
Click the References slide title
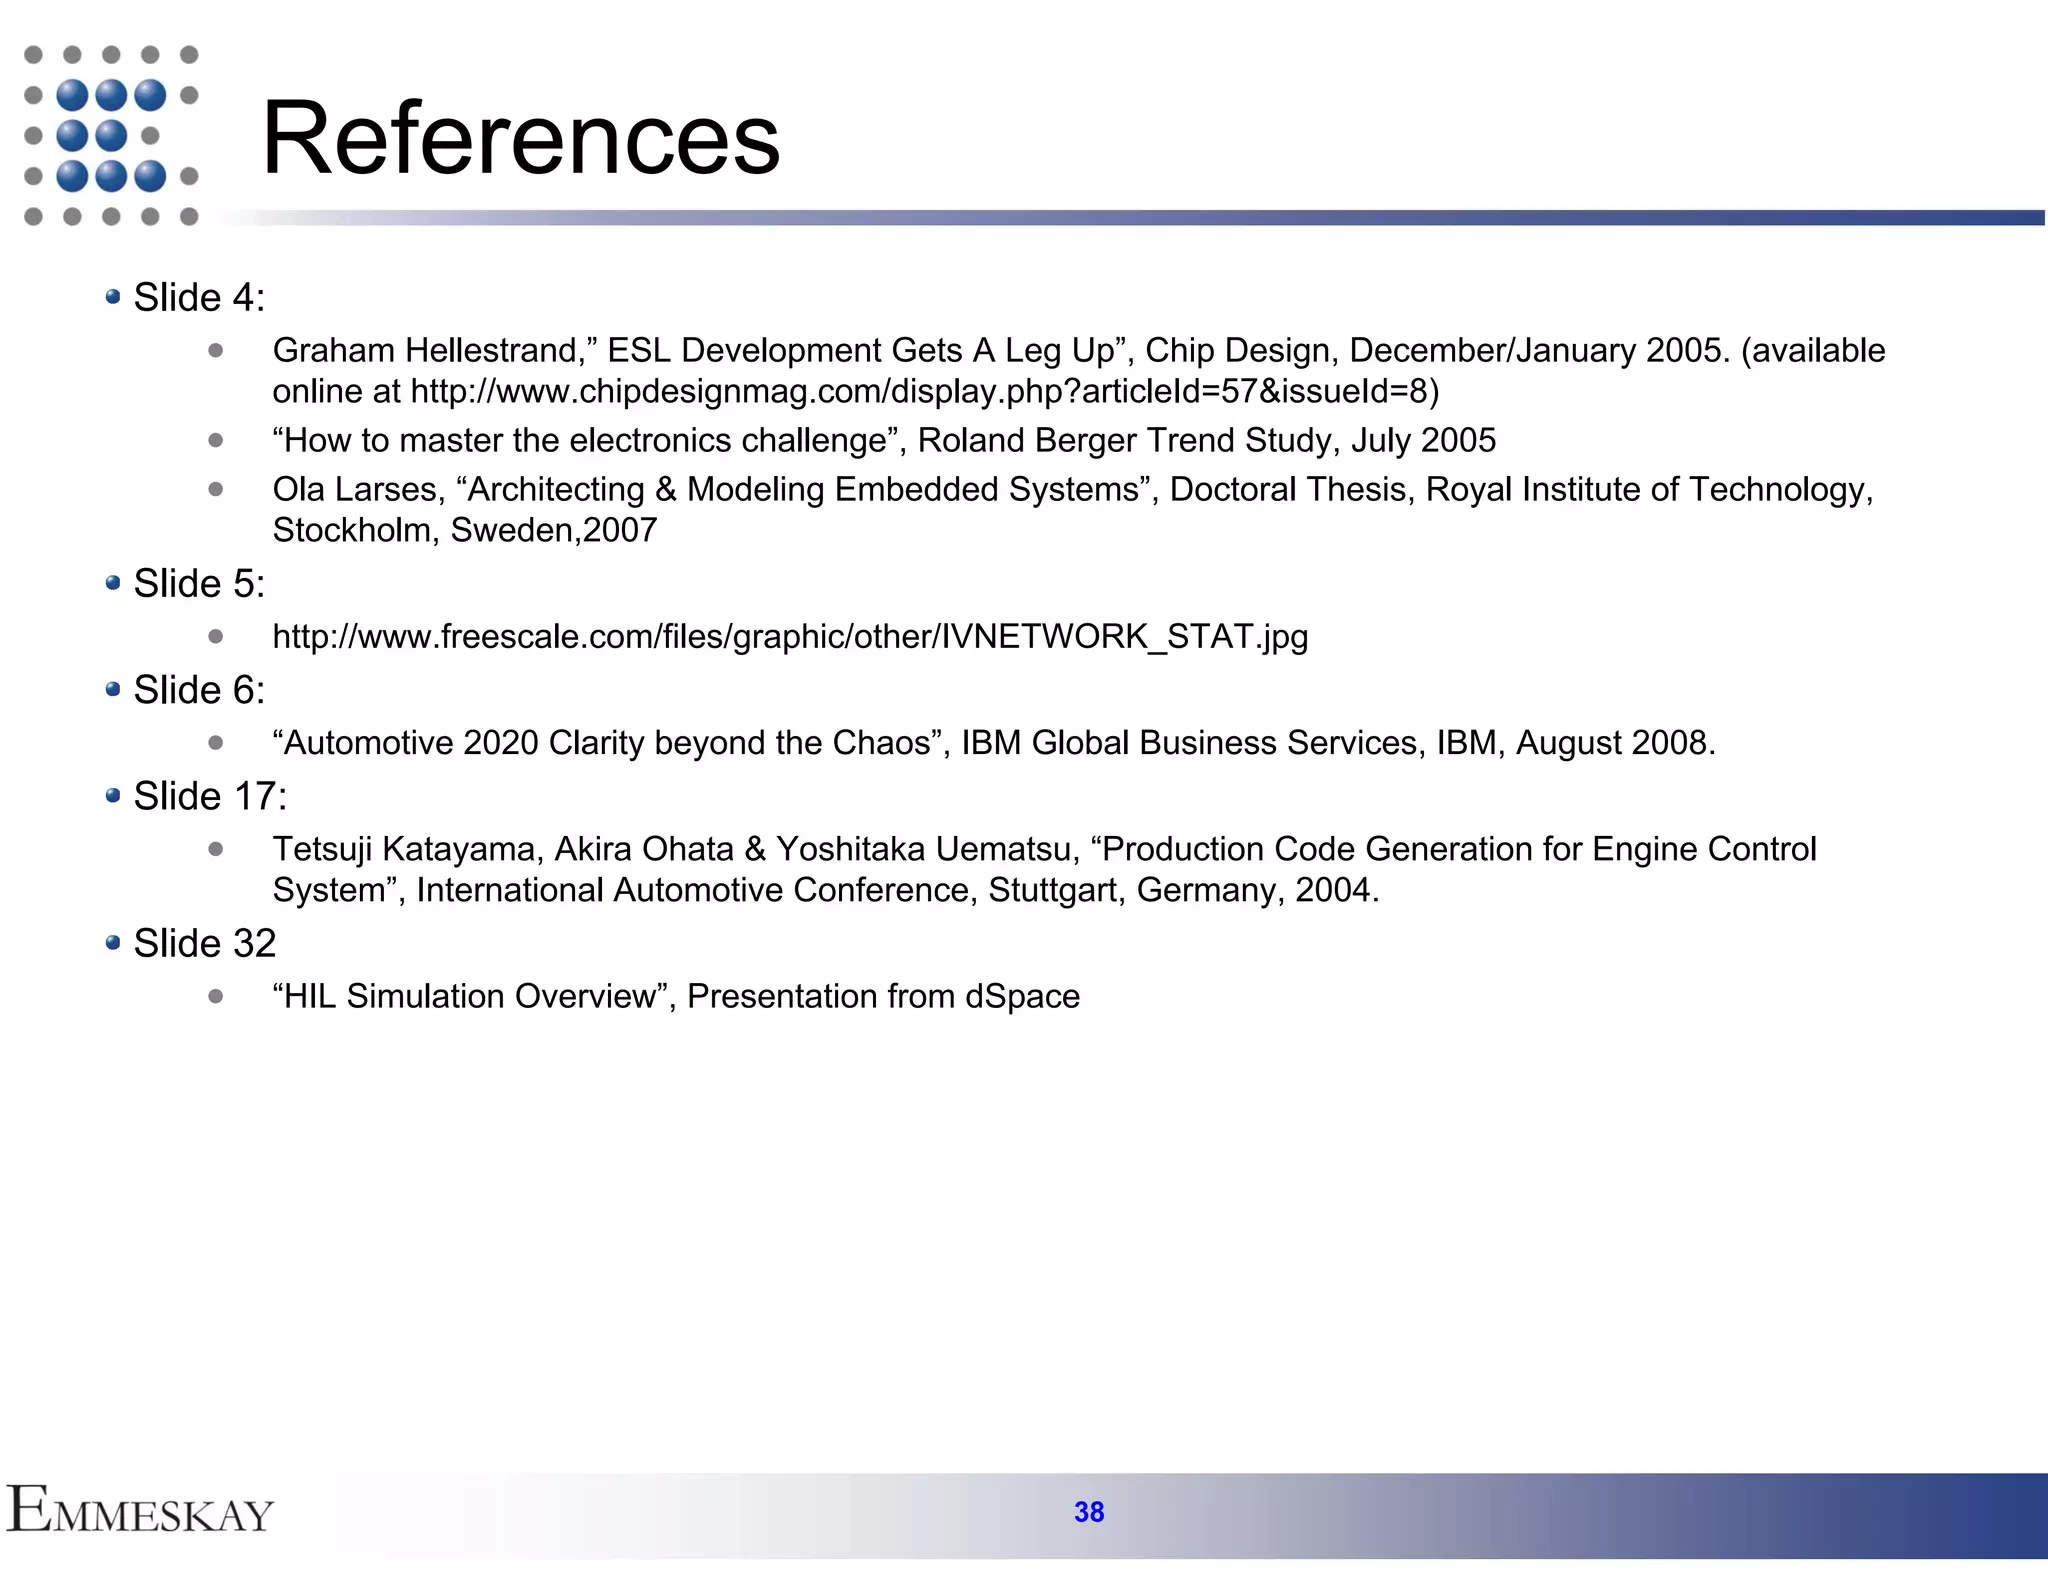tap(520, 138)
